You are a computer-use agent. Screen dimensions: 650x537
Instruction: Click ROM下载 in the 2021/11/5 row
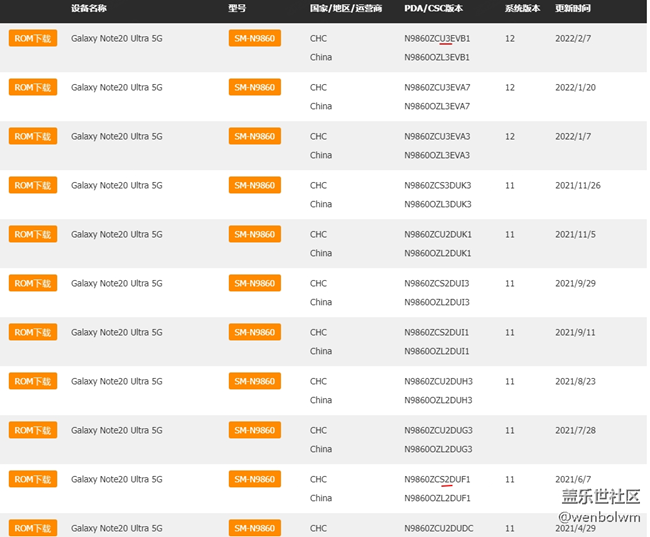coord(33,234)
